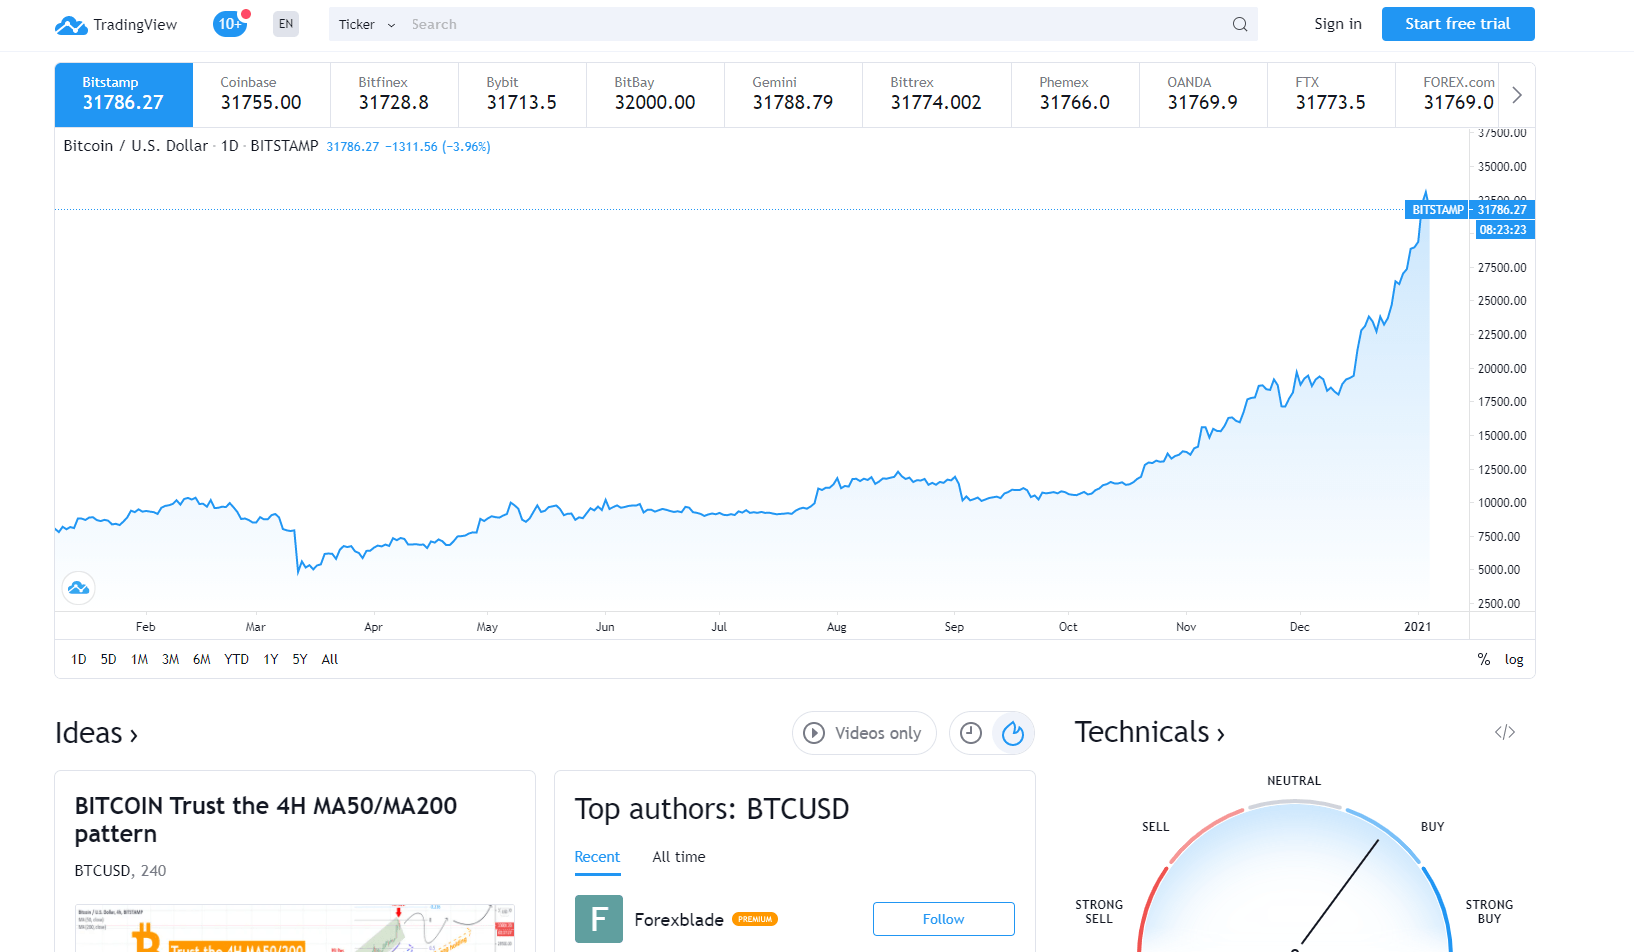The height and width of the screenshot is (952, 1634).
Task: Set chart range to 5D
Action: point(109,659)
